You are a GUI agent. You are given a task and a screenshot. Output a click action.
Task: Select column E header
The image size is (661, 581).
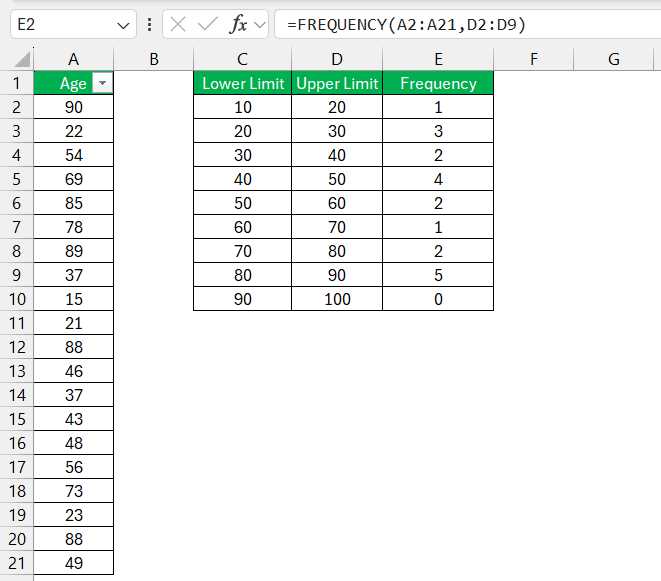pyautogui.click(x=438, y=59)
